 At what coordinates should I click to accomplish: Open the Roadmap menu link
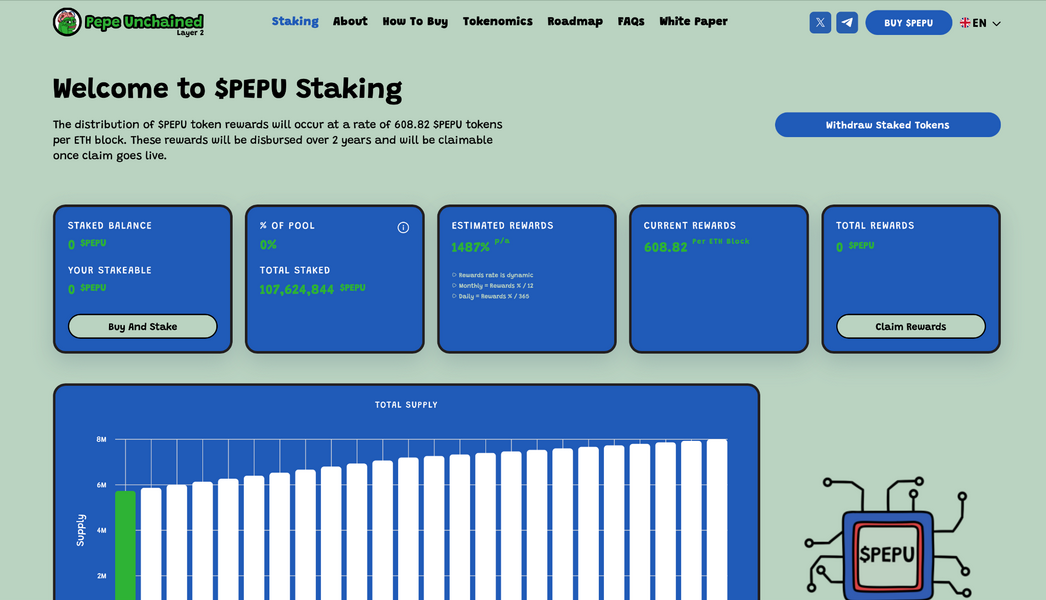[x=575, y=21]
